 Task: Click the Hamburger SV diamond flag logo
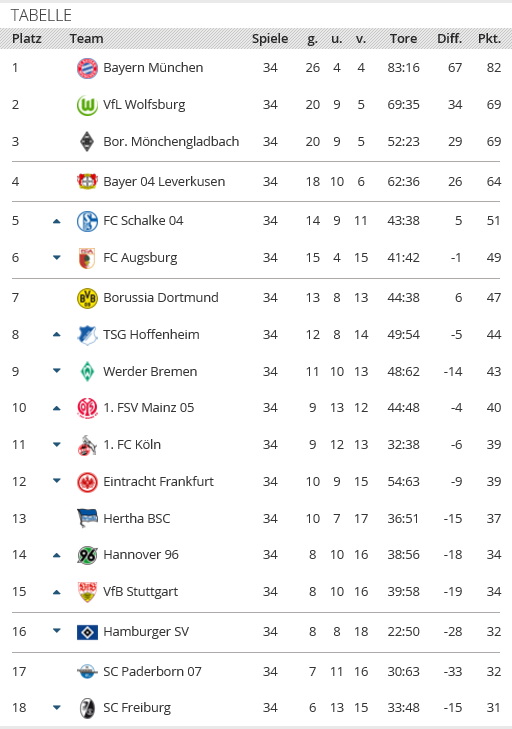(87, 632)
